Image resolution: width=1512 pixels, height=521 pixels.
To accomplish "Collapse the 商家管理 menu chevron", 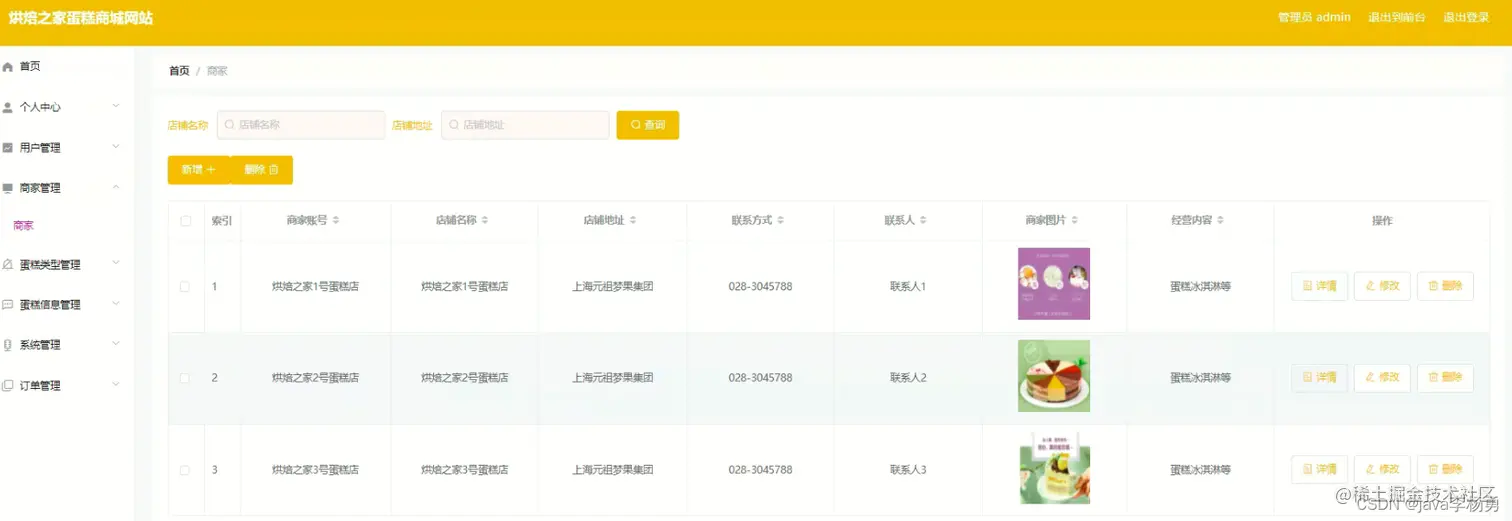I will 116,187.
